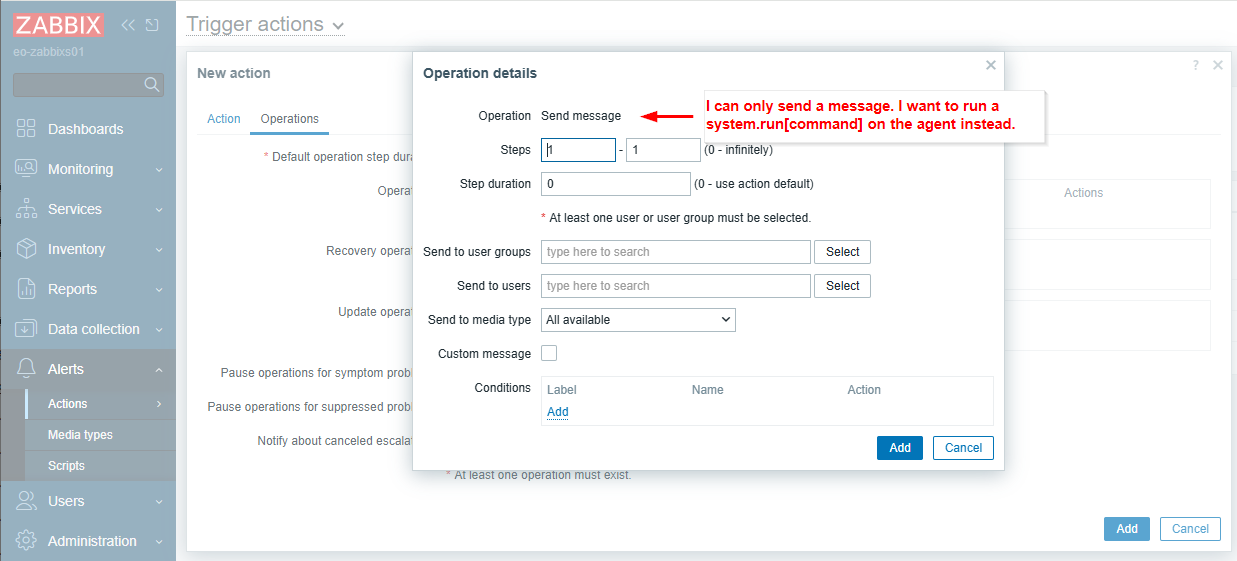
Task: Enable the Custom message checkbox
Action: (x=549, y=353)
